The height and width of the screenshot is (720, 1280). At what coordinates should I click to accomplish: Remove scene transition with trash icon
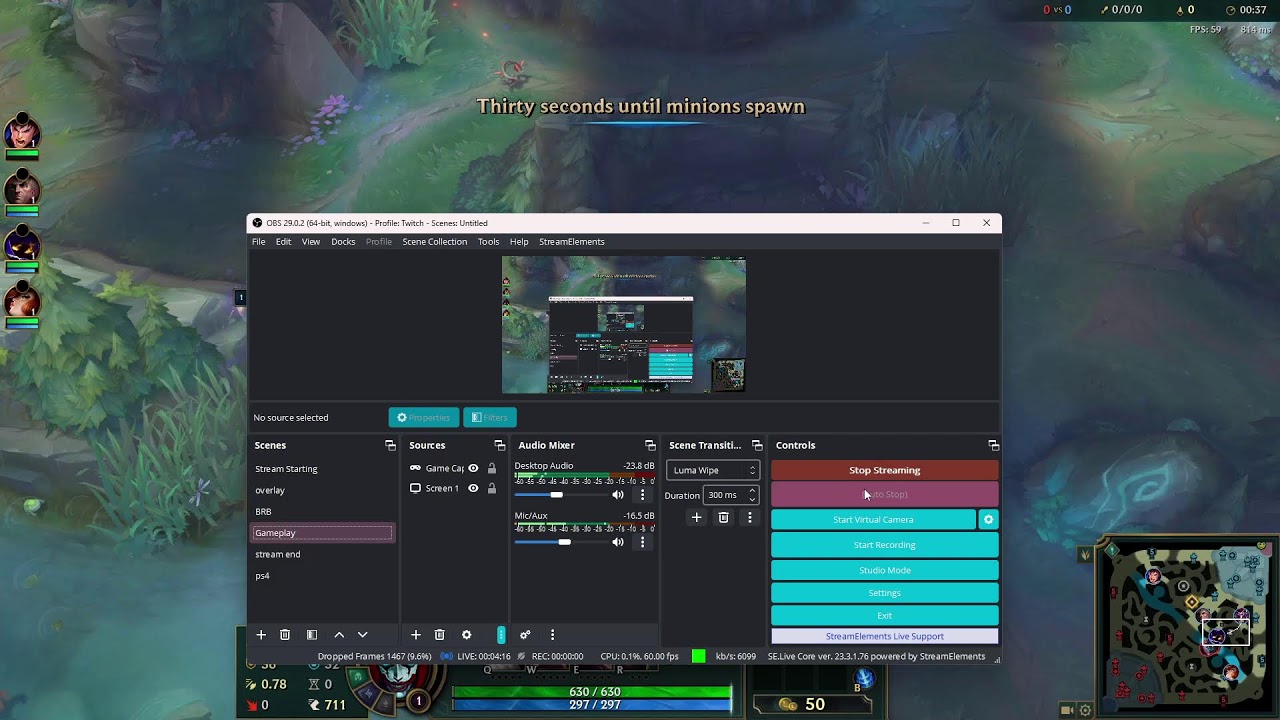pos(723,517)
